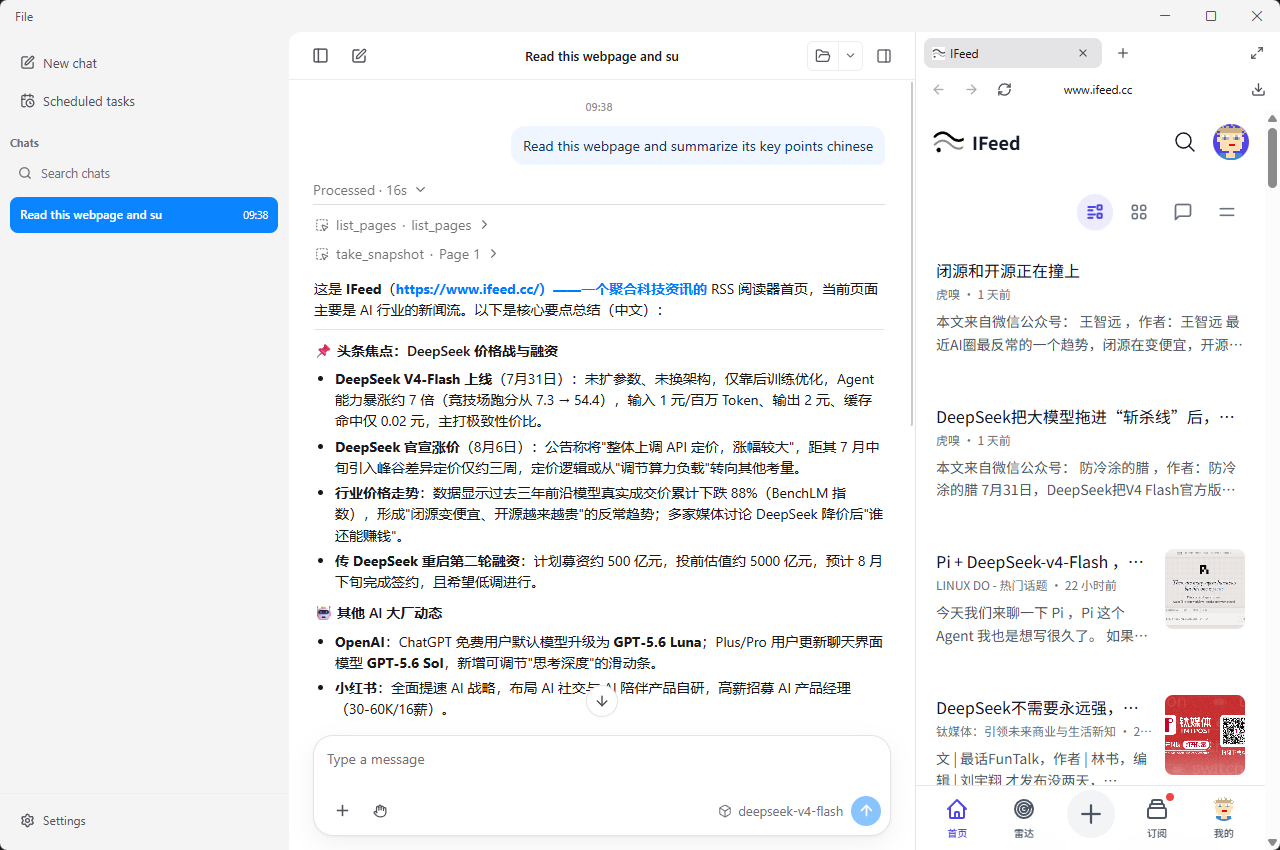The image size is (1280, 850).
Task: Open the IFeed search icon
Action: [x=1185, y=142]
